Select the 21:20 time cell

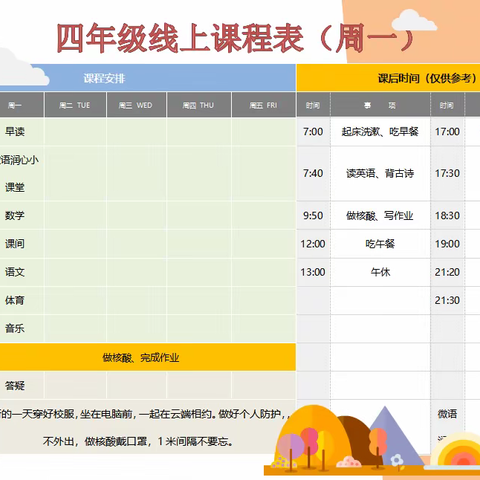[x=447, y=272]
